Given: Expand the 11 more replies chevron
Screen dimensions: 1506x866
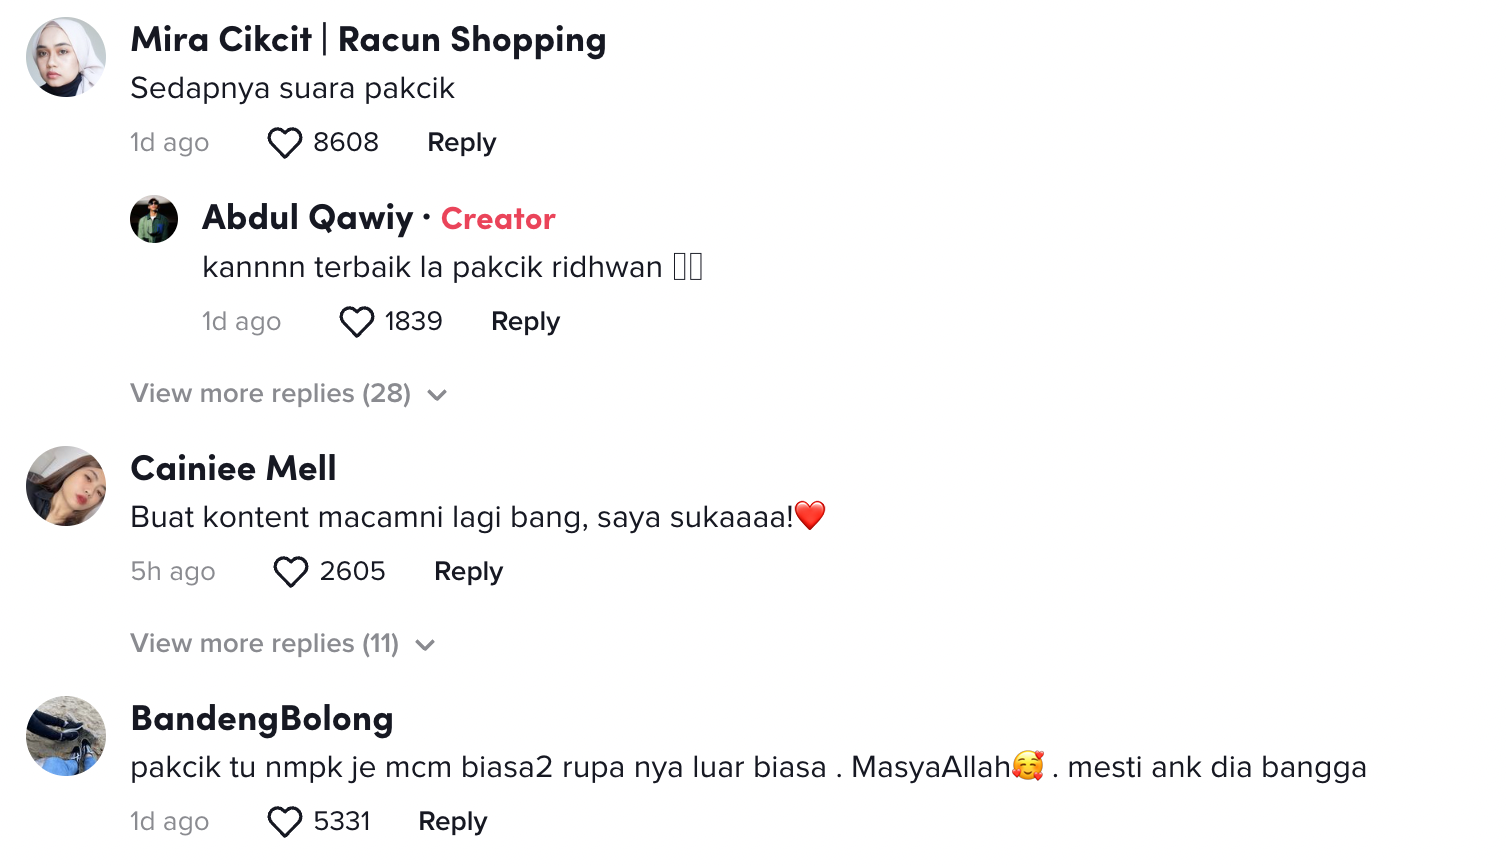Looking at the screenshot, I should (x=425, y=645).
